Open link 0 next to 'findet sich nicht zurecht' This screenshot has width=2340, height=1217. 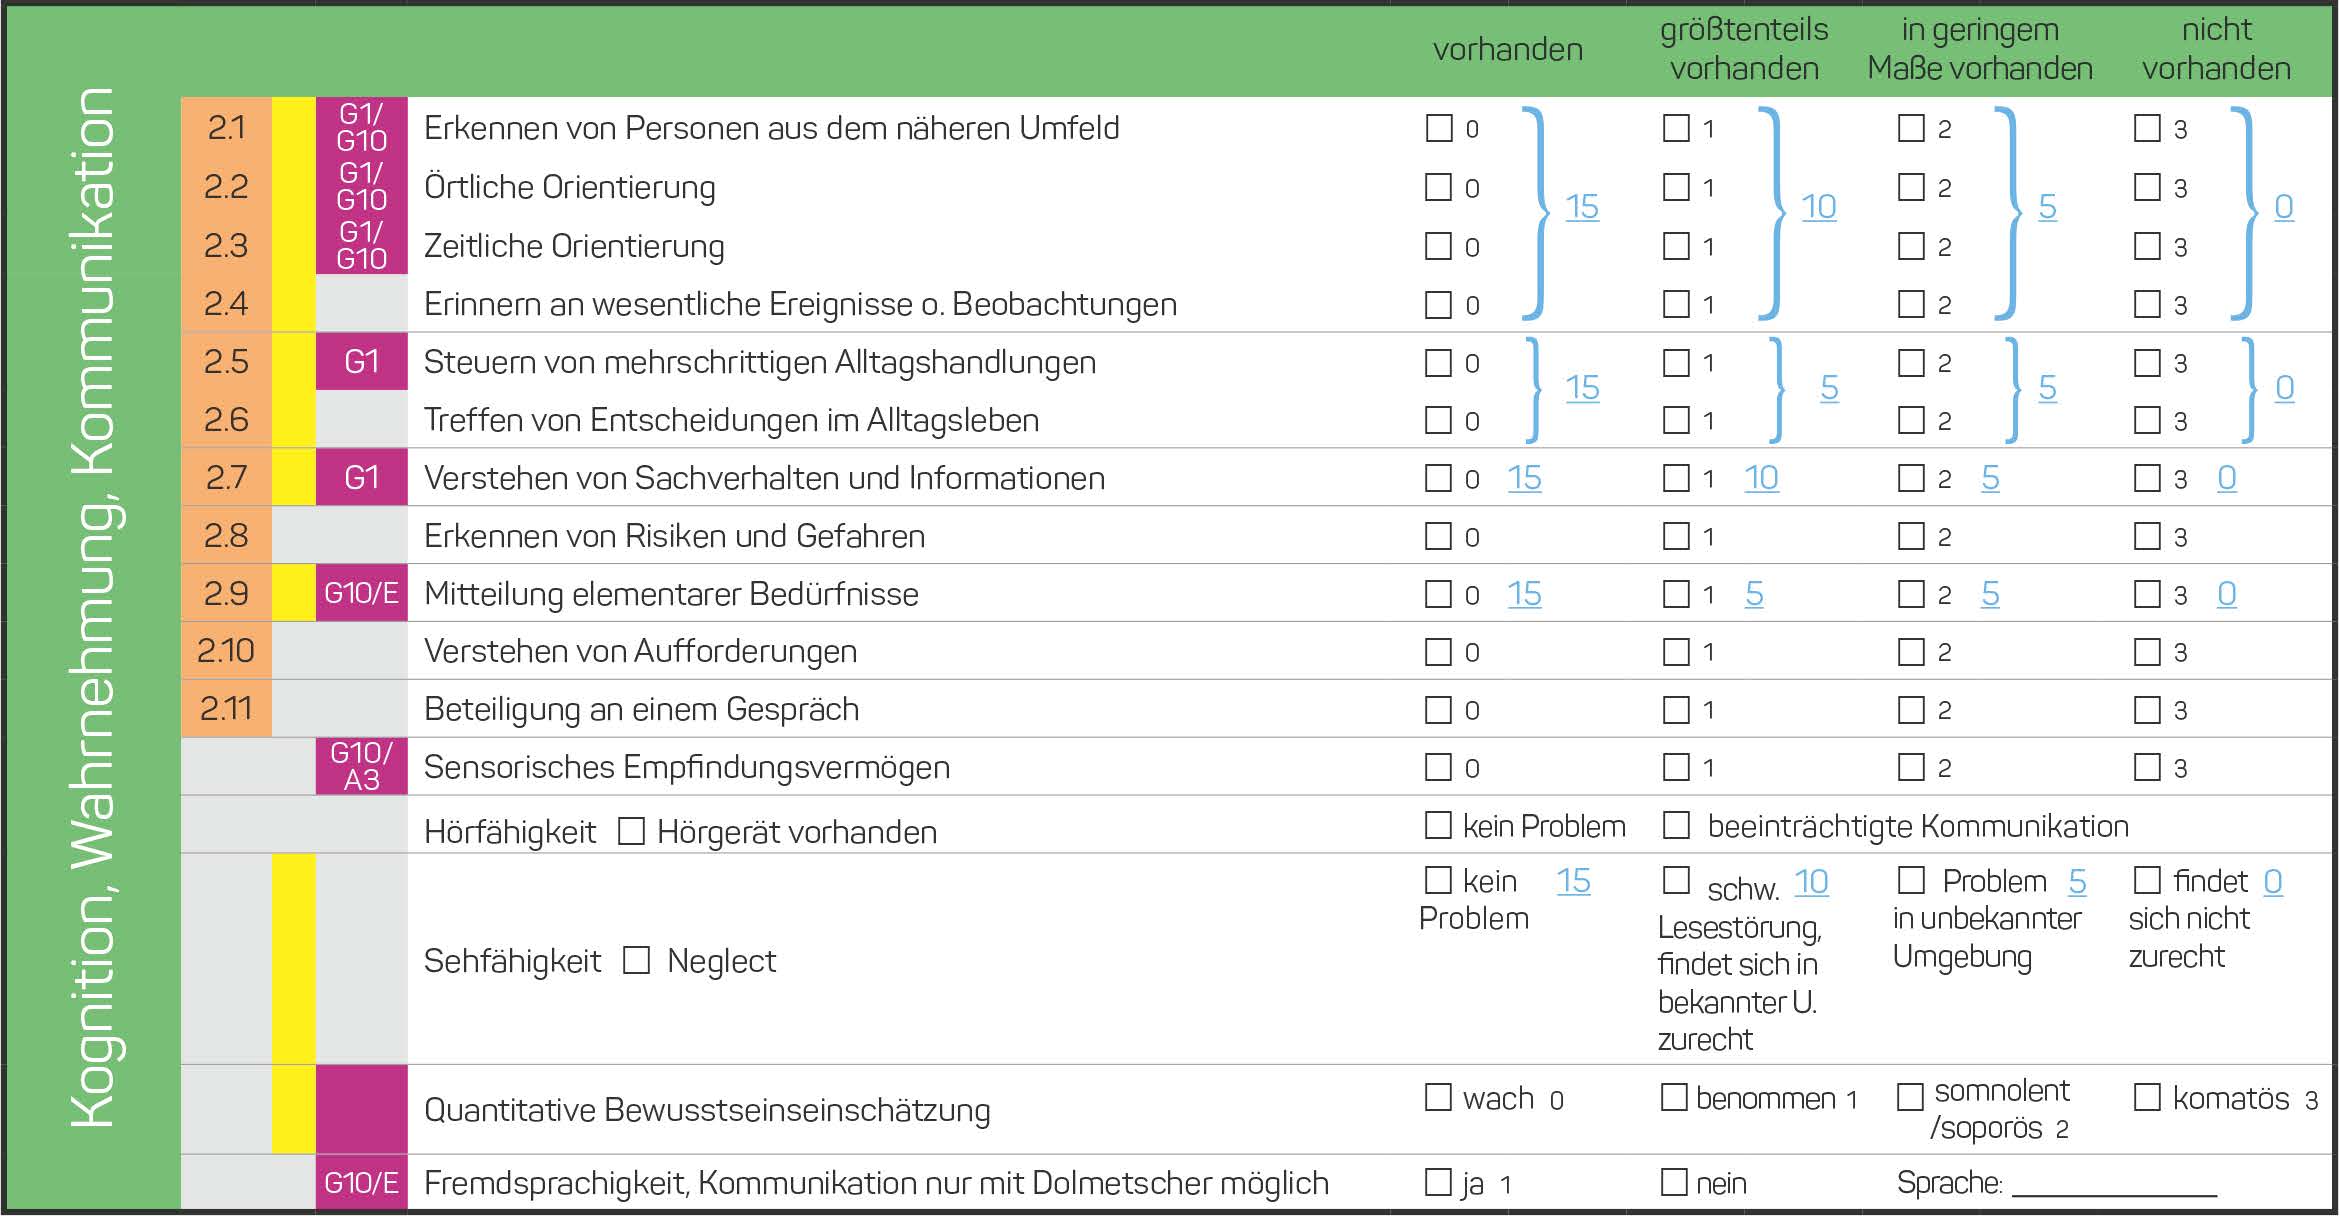(x=2273, y=881)
